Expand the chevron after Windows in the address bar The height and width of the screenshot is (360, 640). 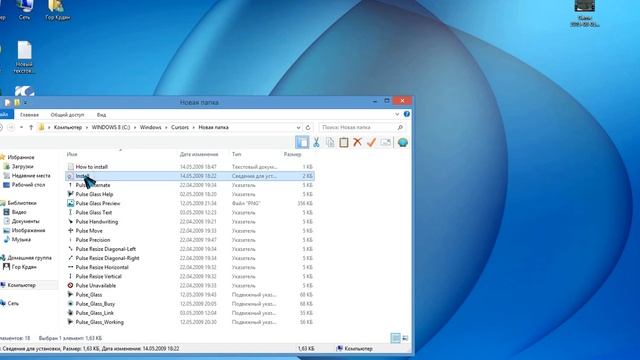point(166,127)
